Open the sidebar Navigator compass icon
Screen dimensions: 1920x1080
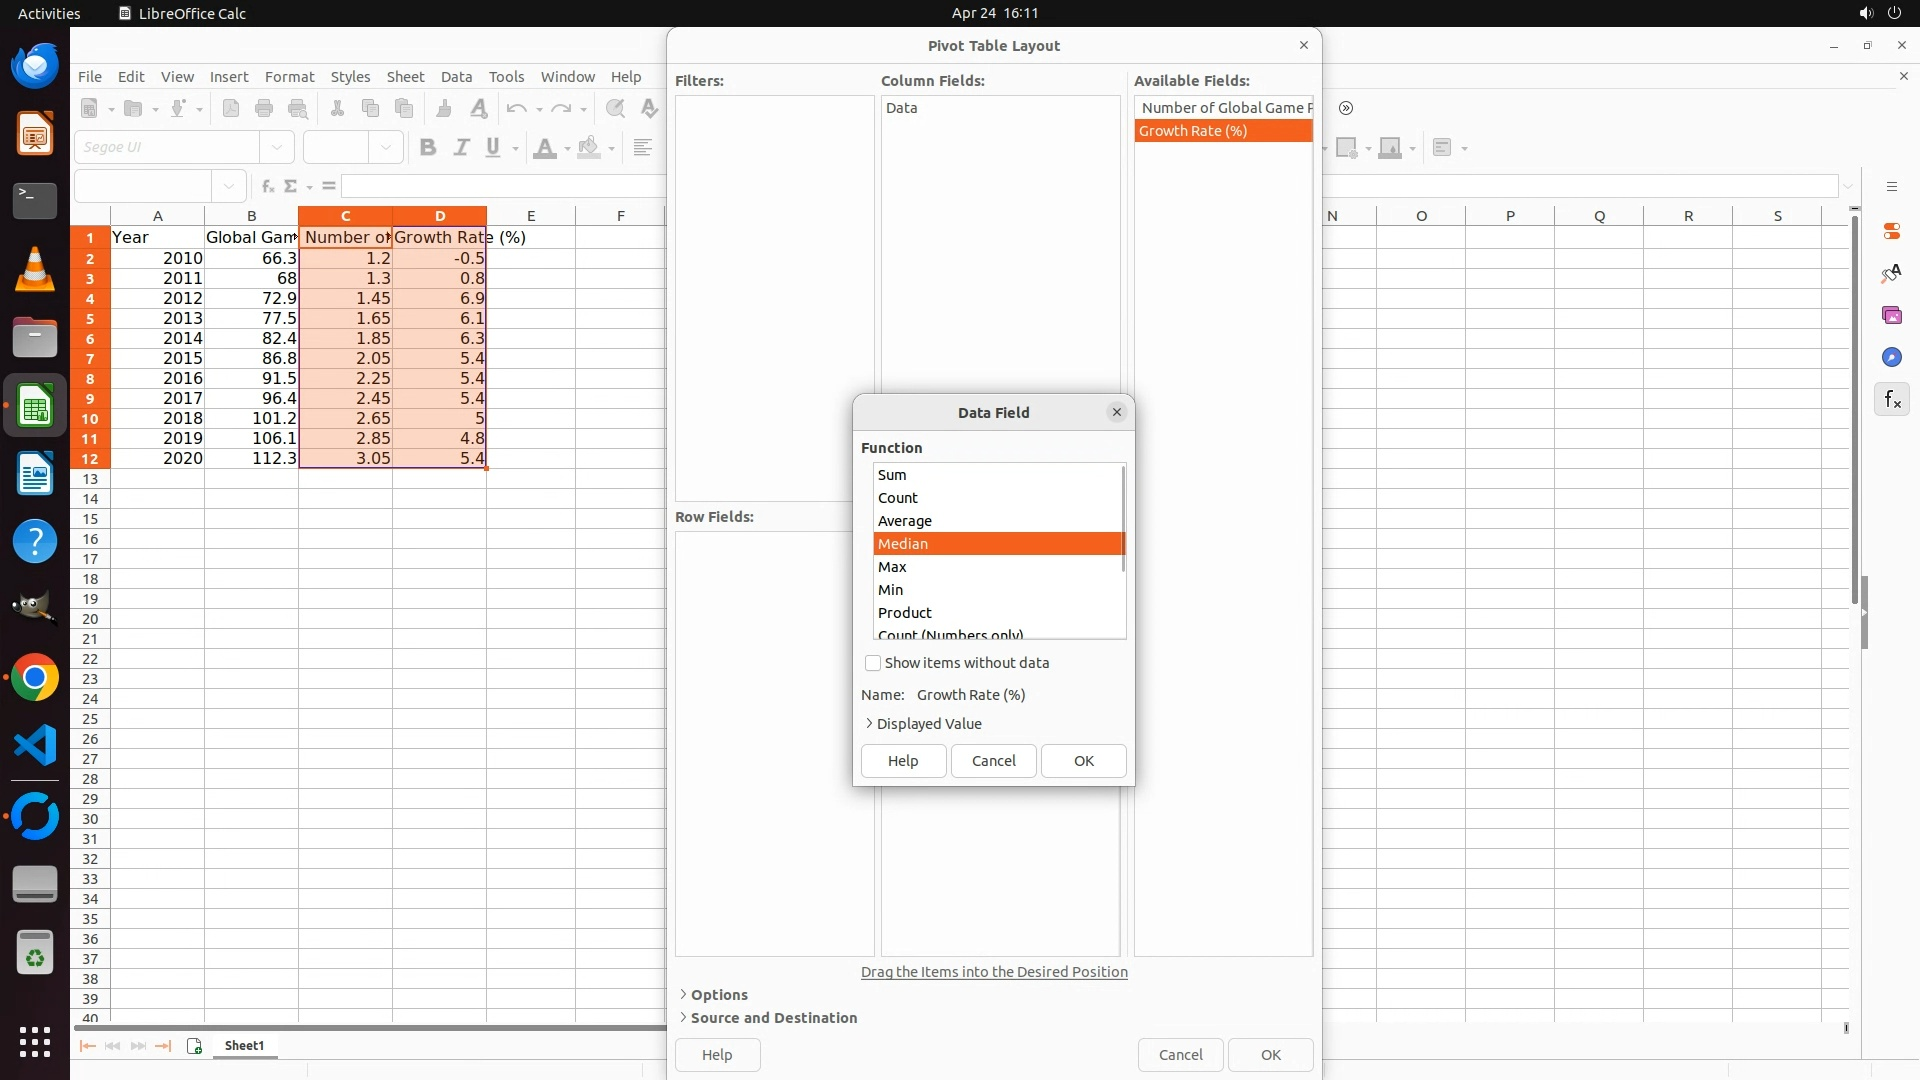click(1891, 358)
